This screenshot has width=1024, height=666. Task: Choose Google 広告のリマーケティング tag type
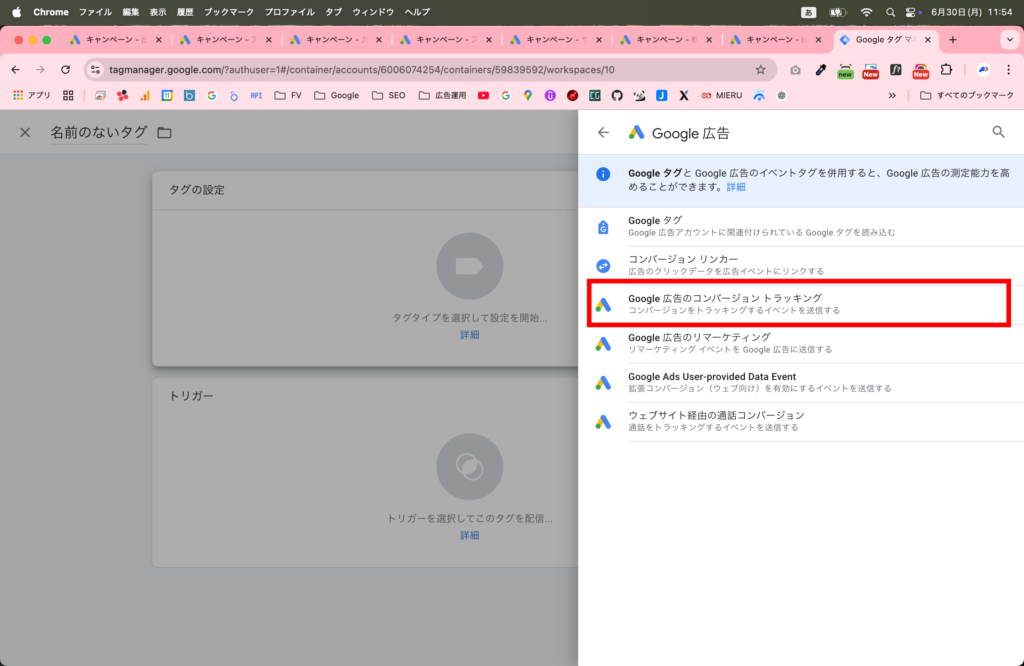[801, 343]
